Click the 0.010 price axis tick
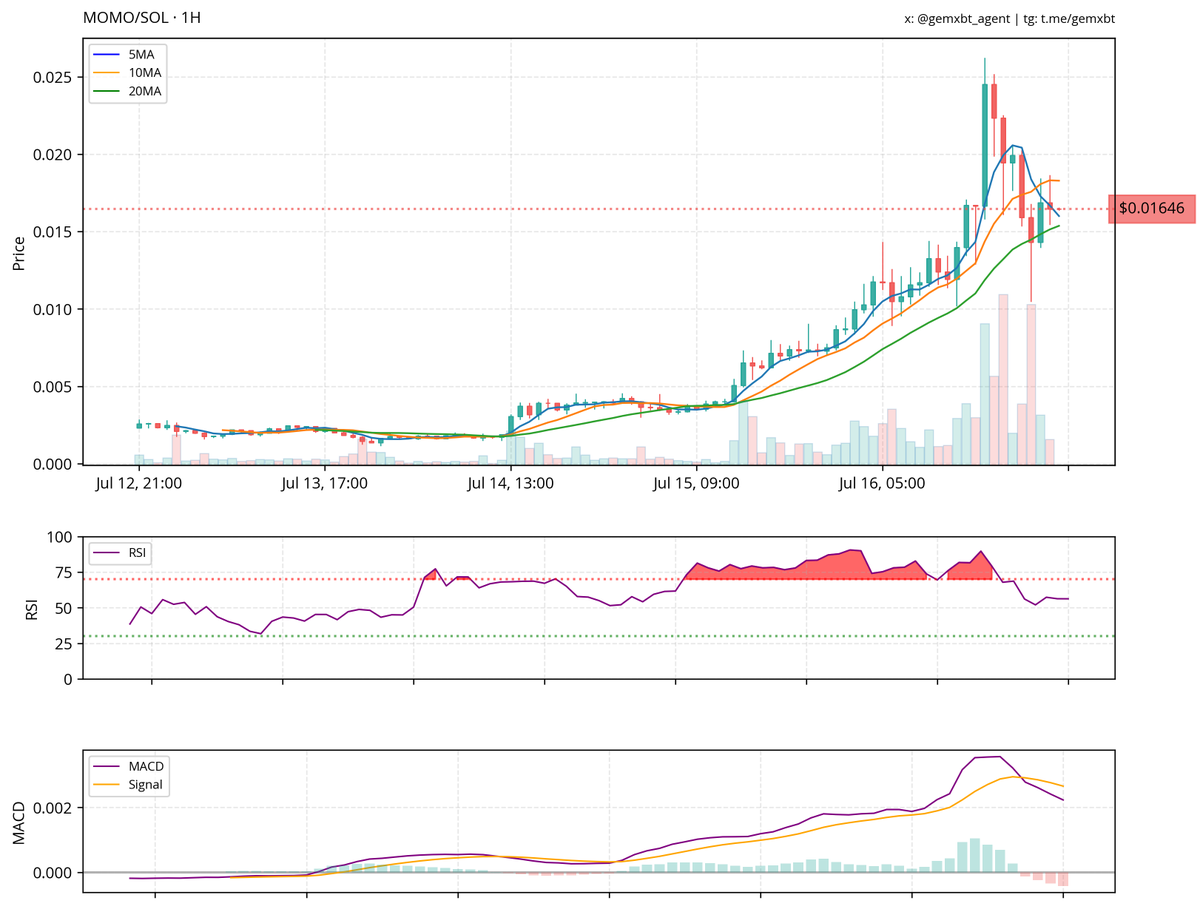Viewport: 1200px width, 909px height. click(52, 310)
